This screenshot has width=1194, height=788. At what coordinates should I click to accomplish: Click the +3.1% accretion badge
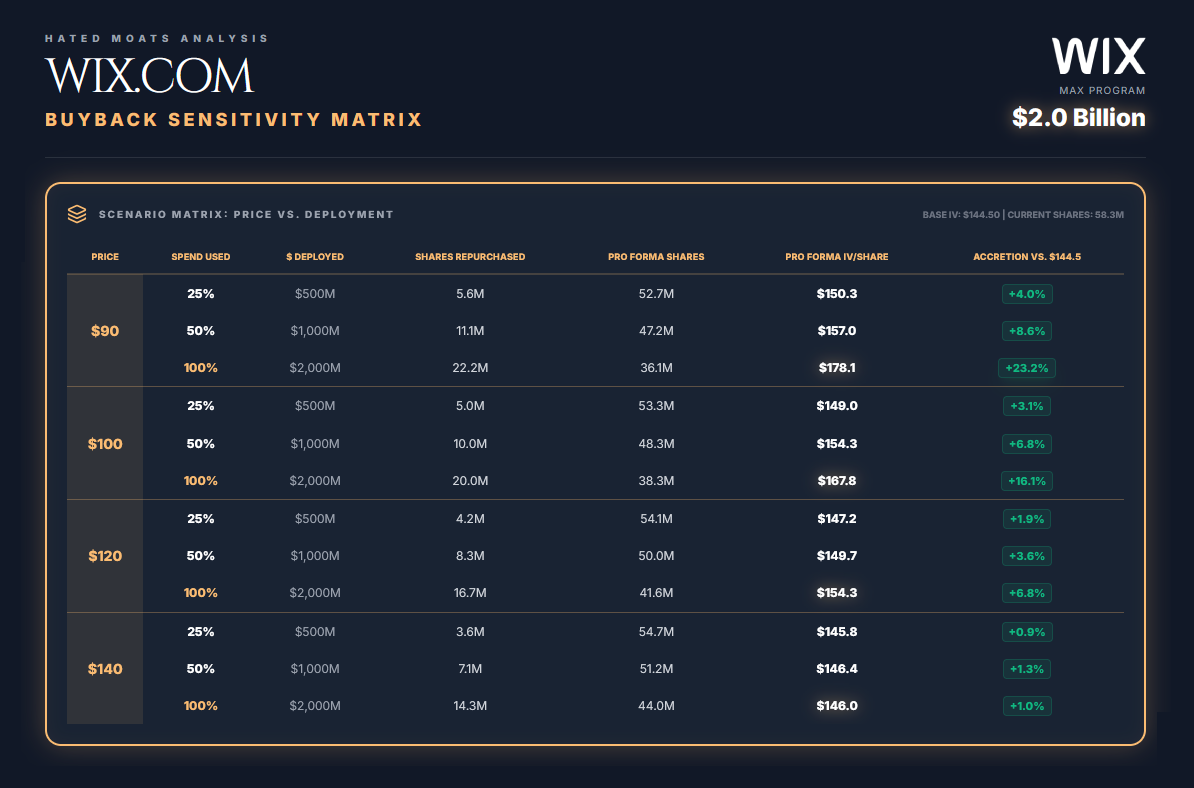click(1026, 406)
